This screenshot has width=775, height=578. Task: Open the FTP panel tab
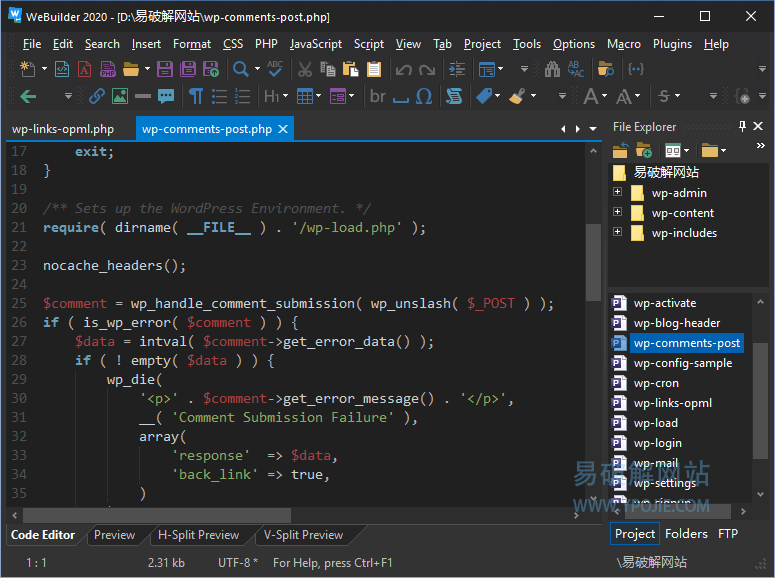[x=728, y=534]
